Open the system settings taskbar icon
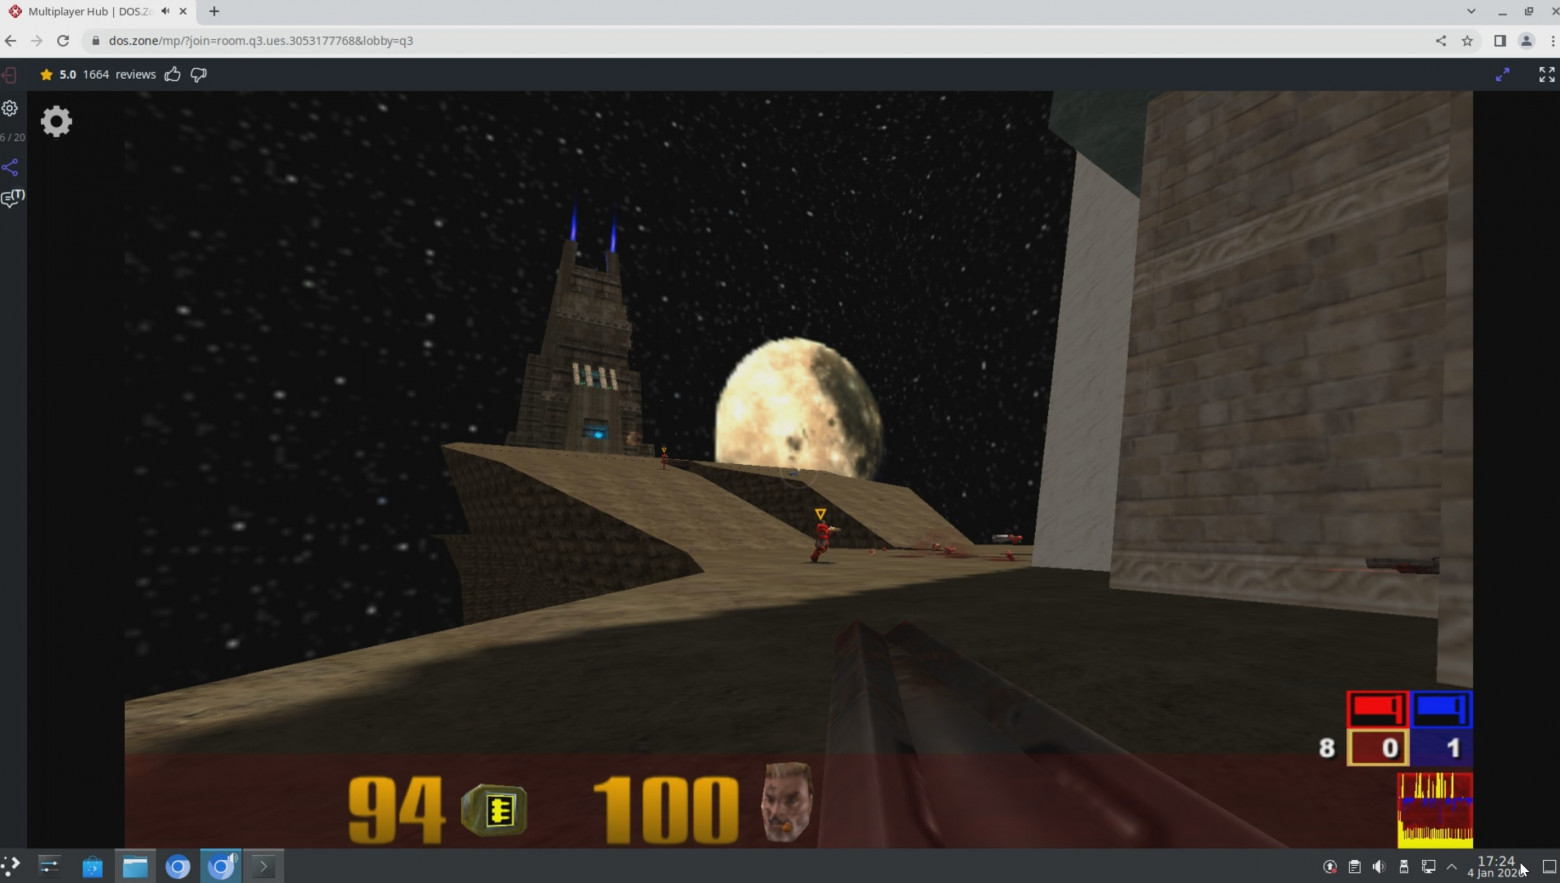1560x883 pixels. 49,866
